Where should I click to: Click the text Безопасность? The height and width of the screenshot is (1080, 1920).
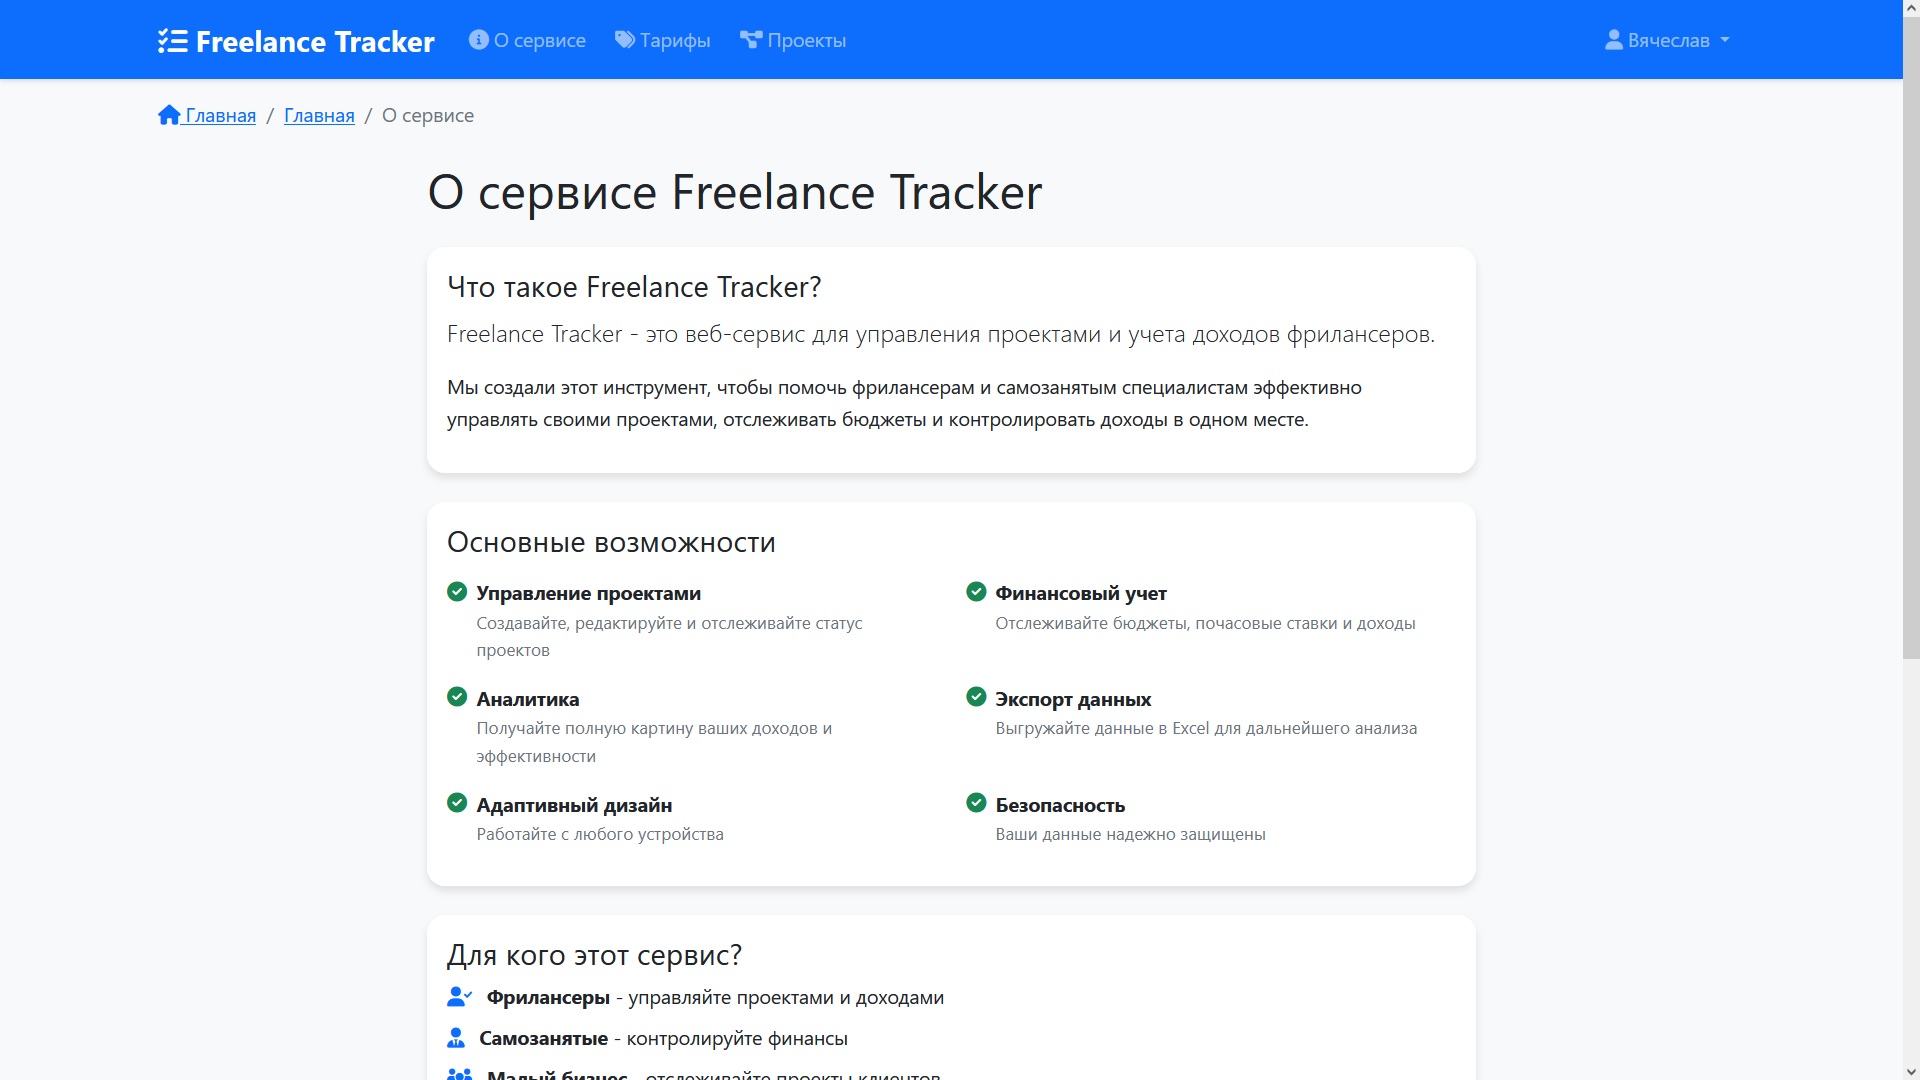point(1060,805)
